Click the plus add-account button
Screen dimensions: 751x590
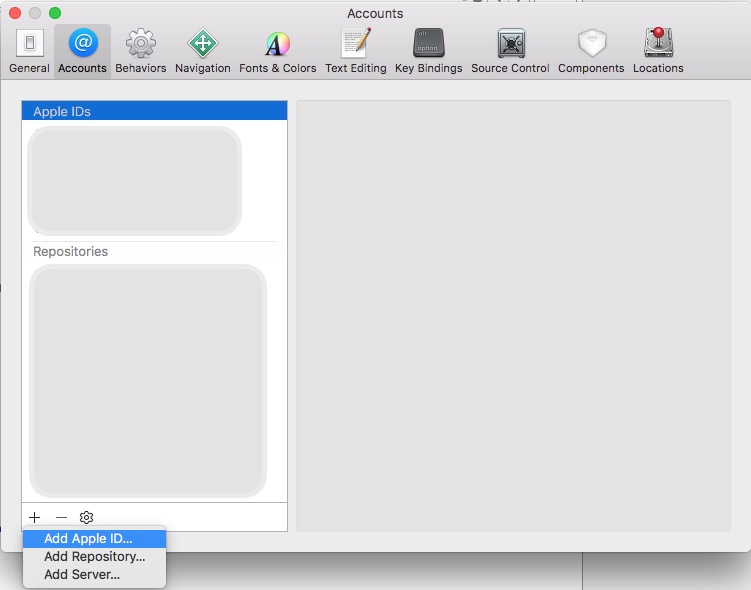point(34,517)
